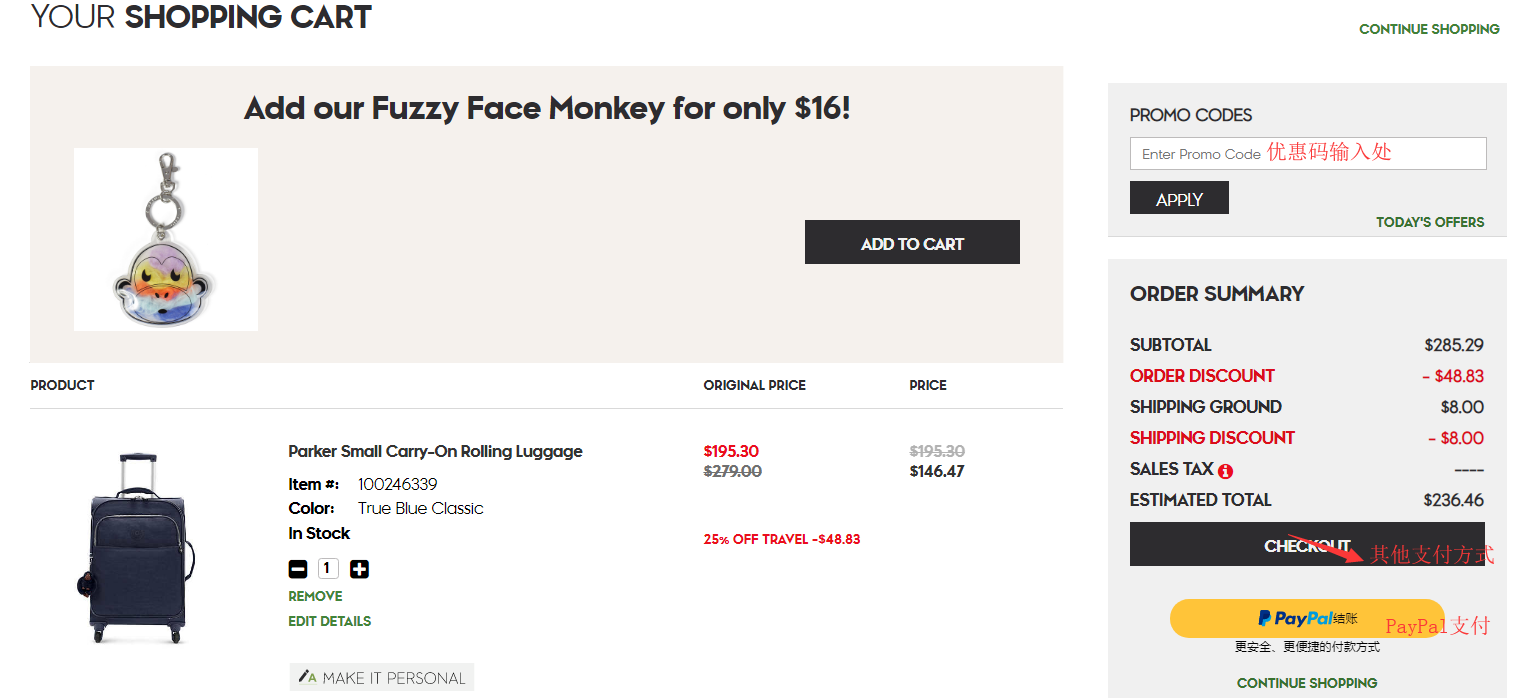
Task: Apply the promo code
Action: tap(1179, 198)
